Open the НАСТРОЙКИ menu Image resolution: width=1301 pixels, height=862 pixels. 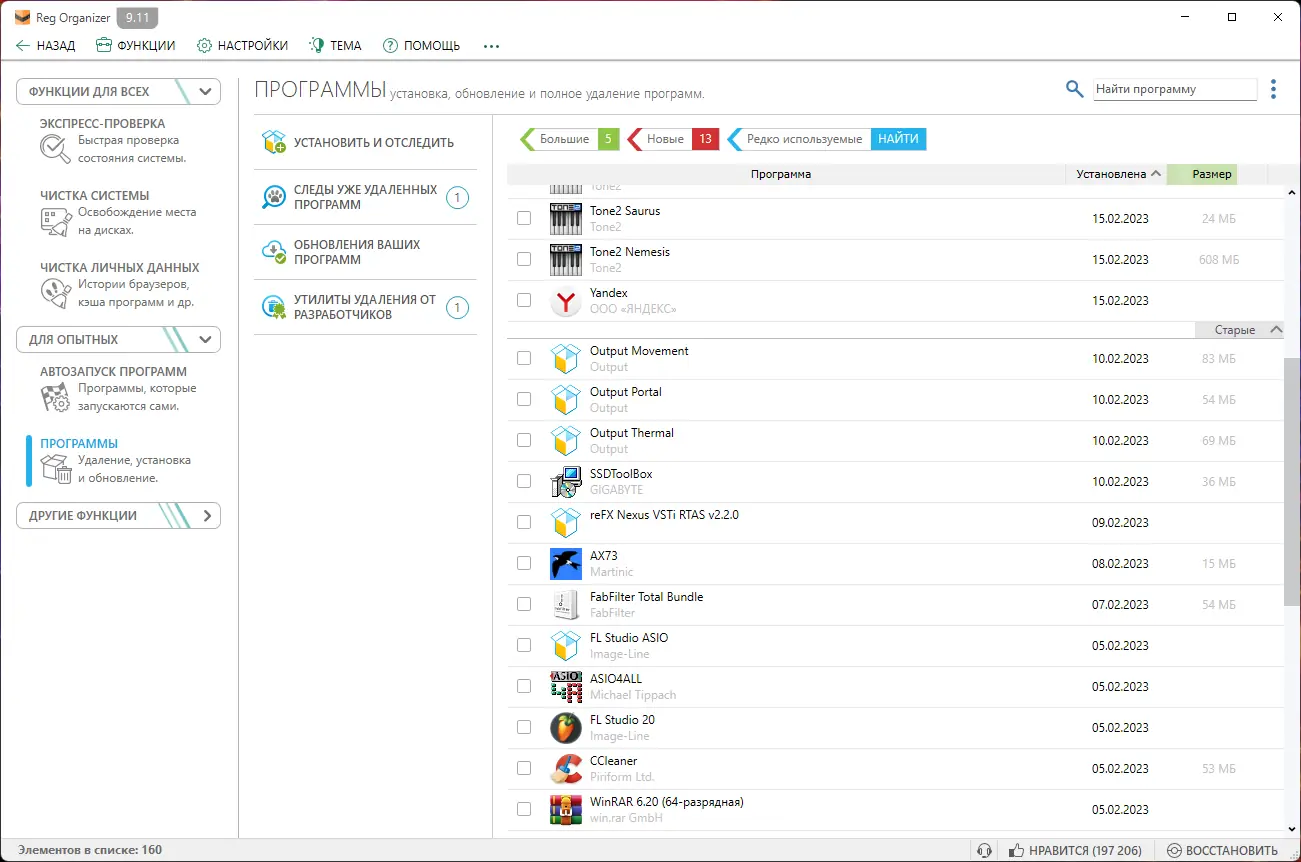[x=242, y=45]
